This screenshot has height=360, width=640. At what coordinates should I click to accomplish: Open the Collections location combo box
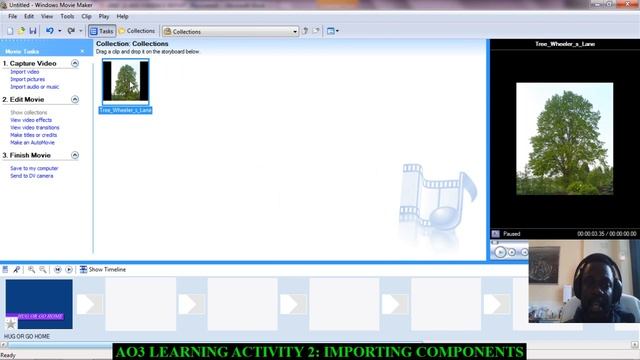click(230, 31)
